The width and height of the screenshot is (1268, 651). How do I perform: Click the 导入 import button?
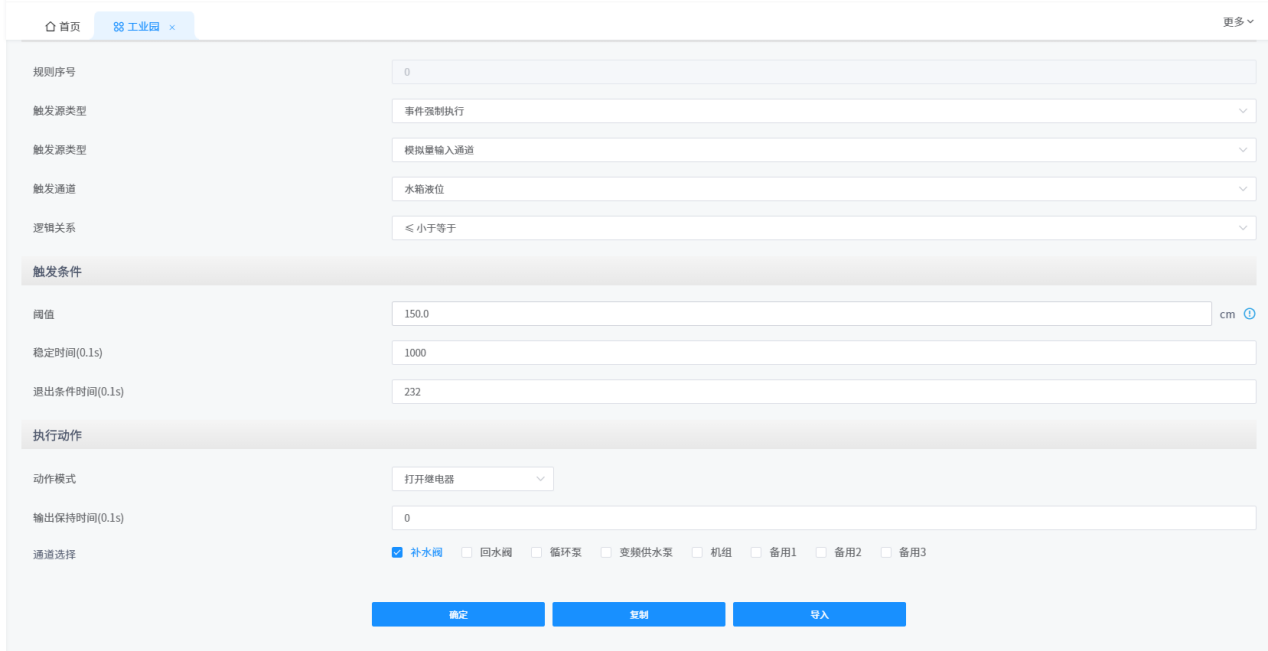[819, 614]
